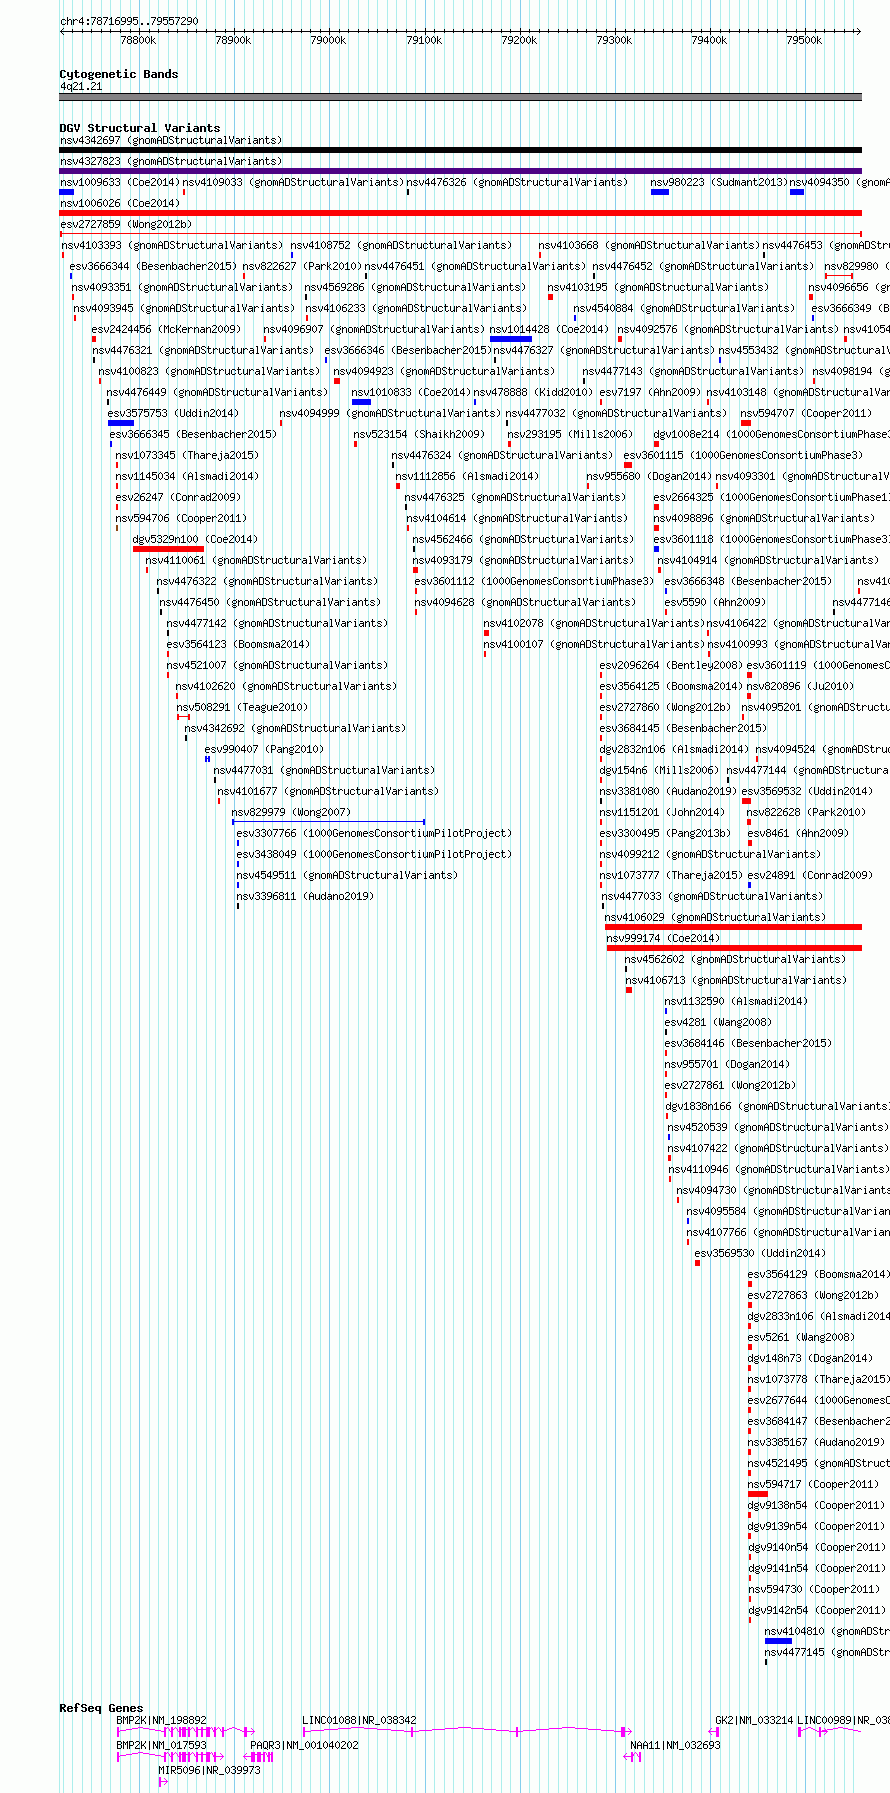Select the nsv4108752 variant label
This screenshot has width=890, height=1793.
[402, 245]
